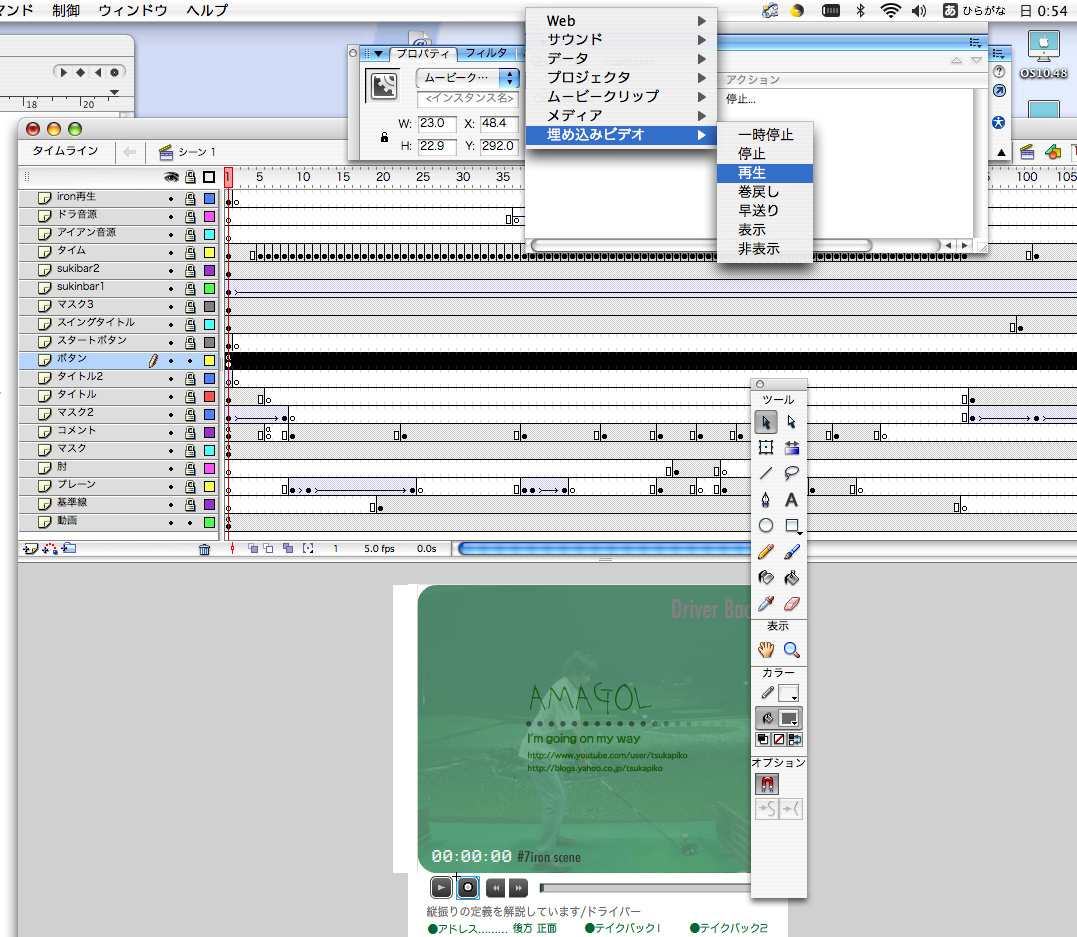
Task: Choose the Pencil tool
Action: [x=766, y=552]
